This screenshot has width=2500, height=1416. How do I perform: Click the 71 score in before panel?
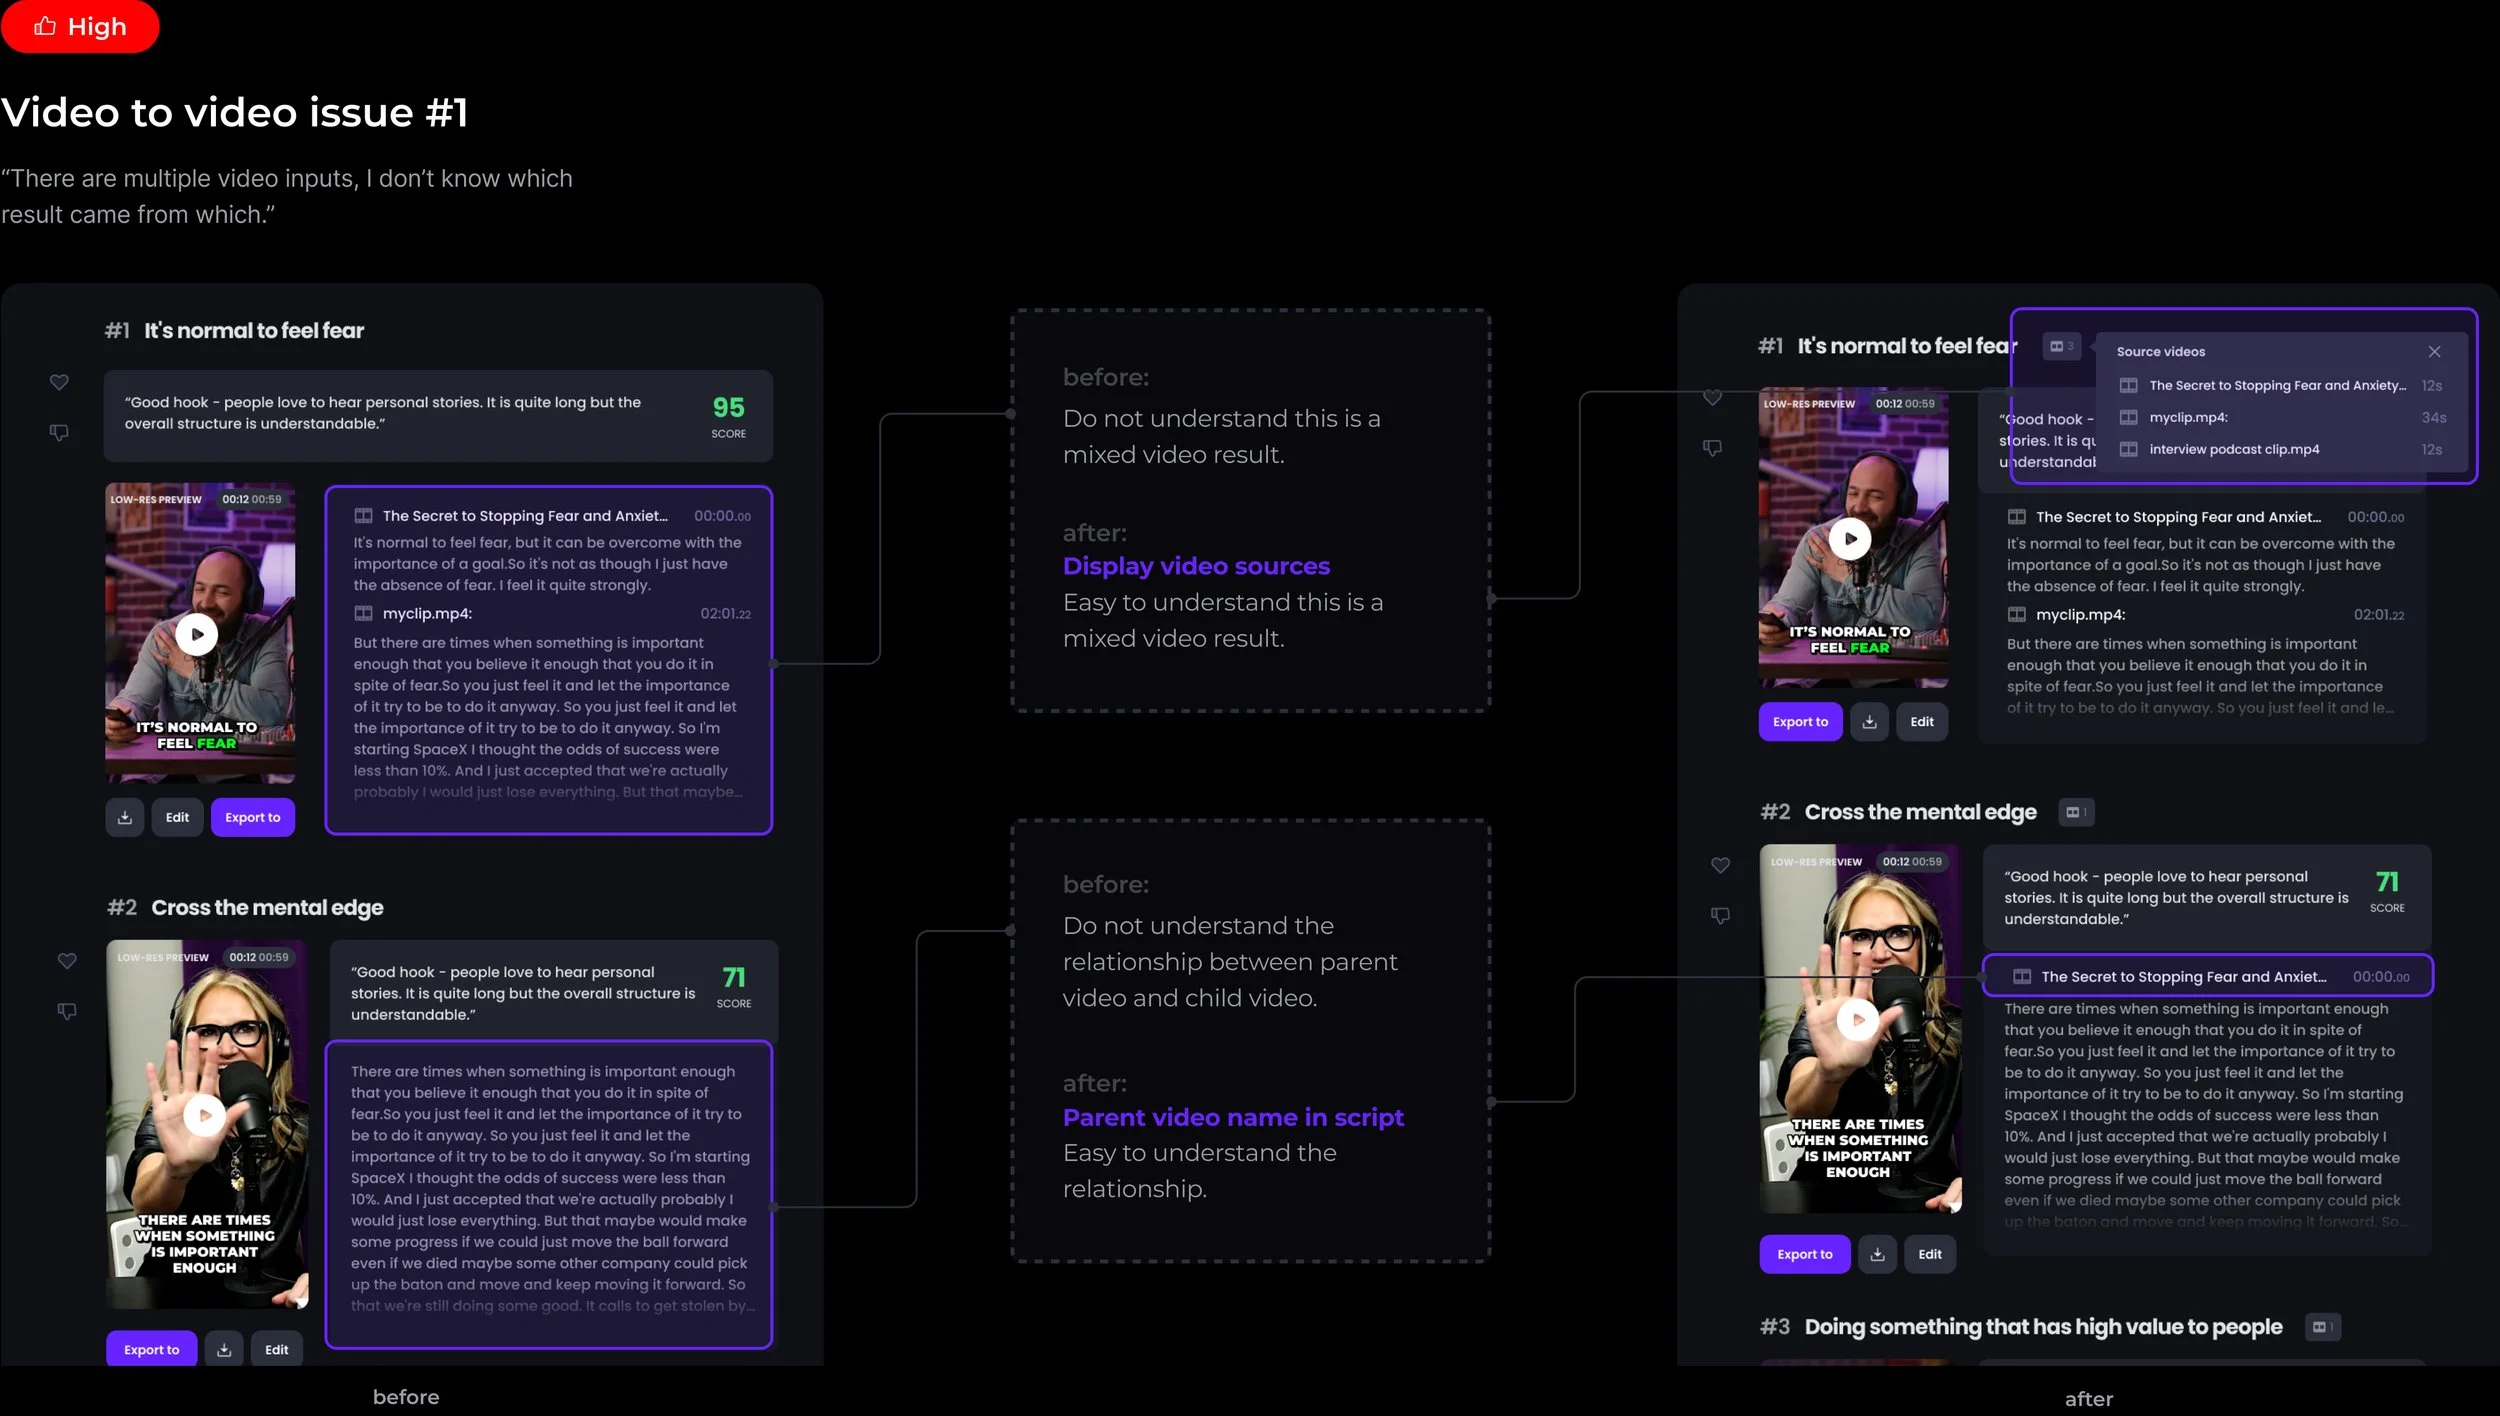[x=734, y=977]
